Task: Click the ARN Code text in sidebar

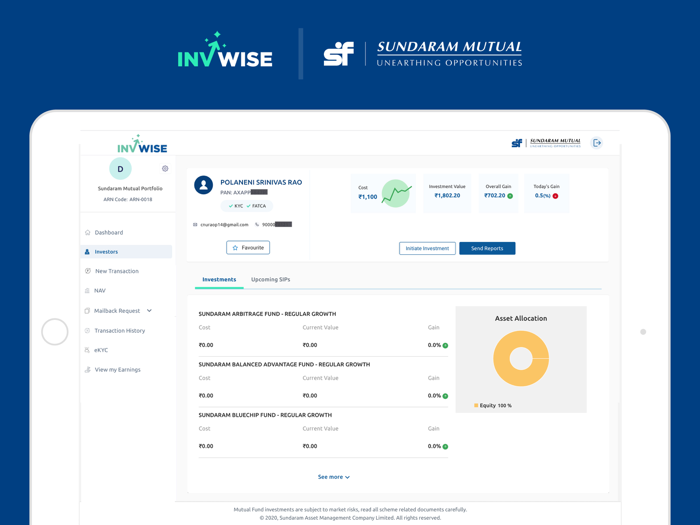Action: pos(128,200)
